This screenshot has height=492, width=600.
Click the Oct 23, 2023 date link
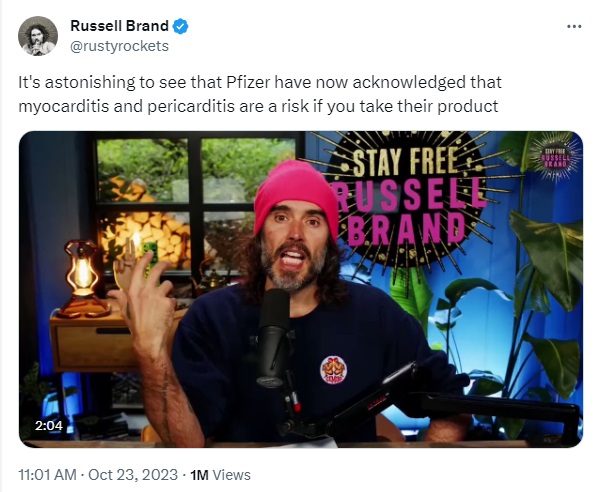coord(133,475)
